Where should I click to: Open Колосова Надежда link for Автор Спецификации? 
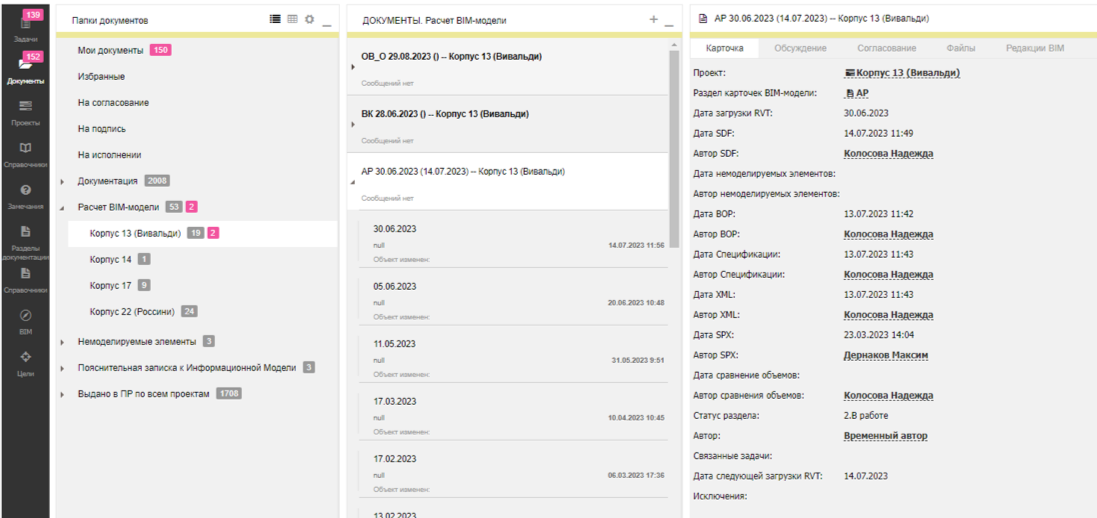(x=889, y=274)
